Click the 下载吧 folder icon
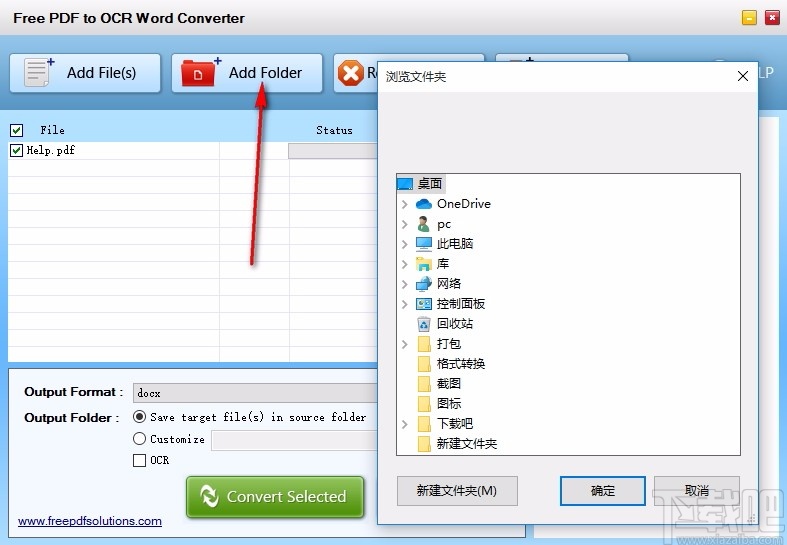Viewport: 787px width, 545px height. (x=424, y=424)
